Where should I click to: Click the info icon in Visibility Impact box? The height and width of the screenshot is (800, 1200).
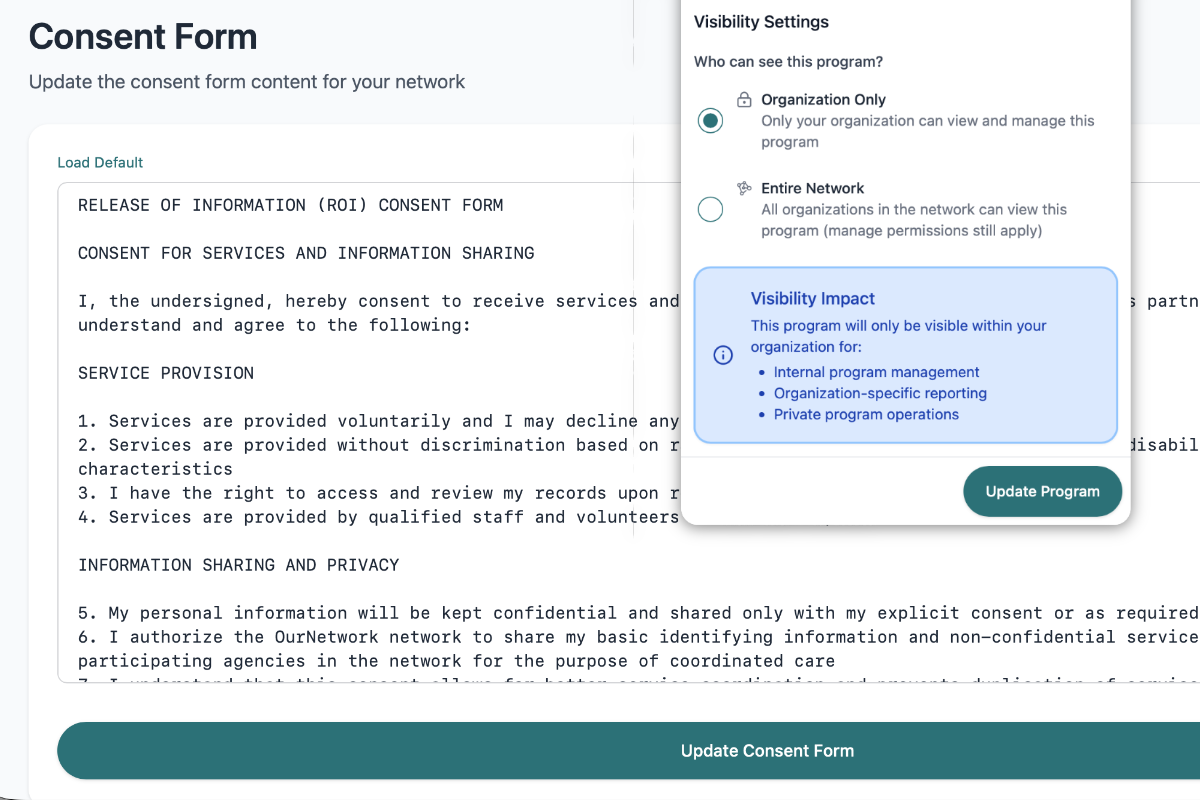pos(723,355)
